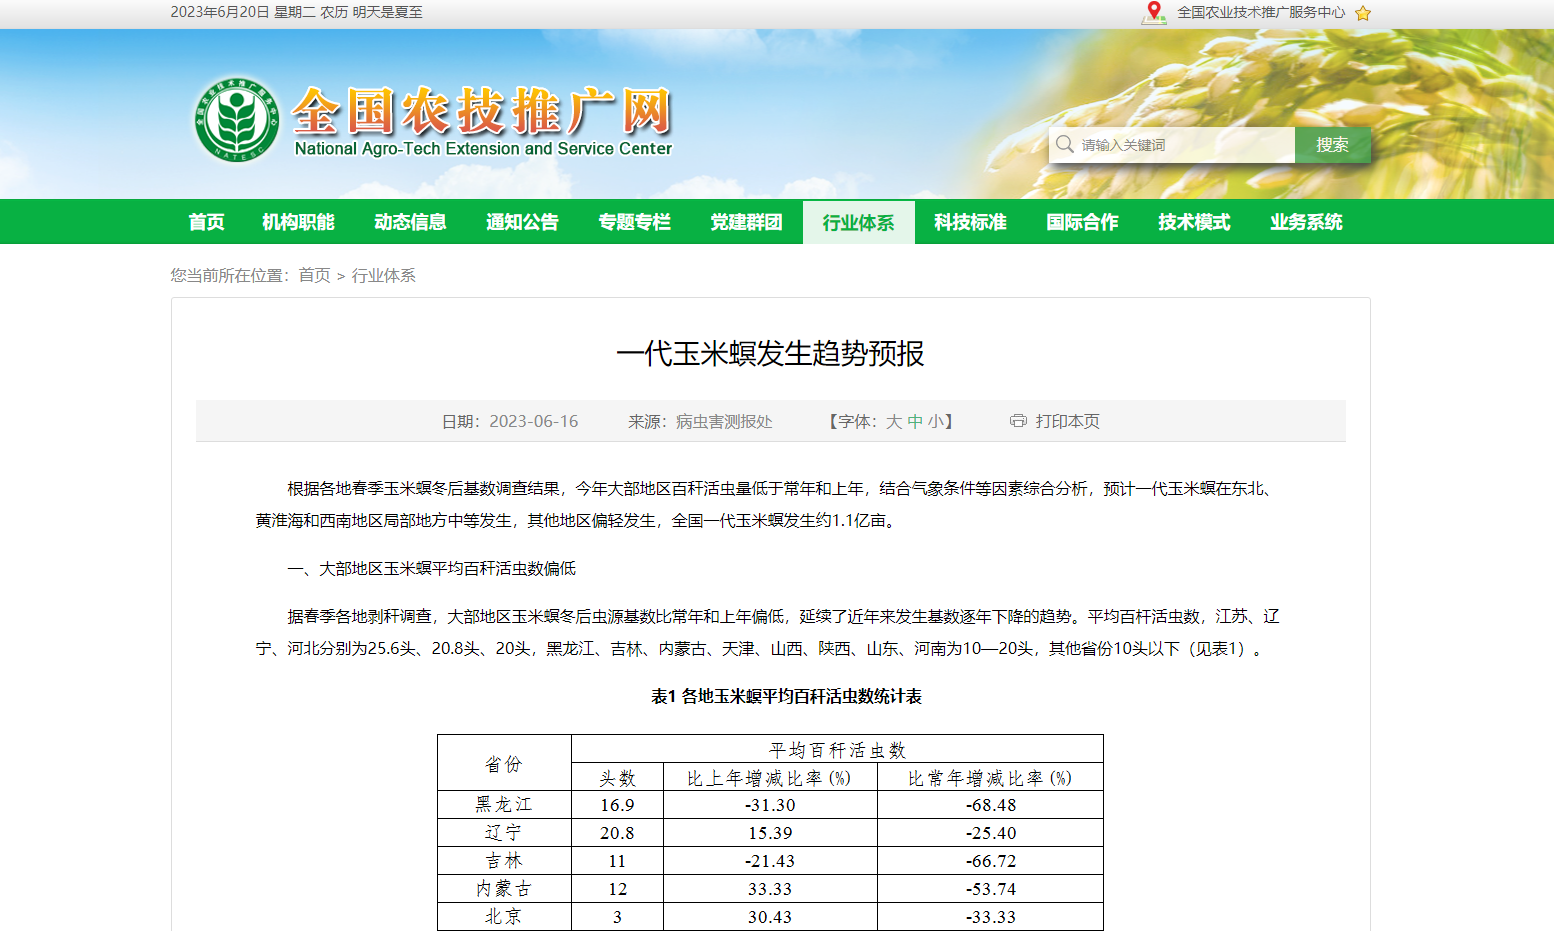Click the search magnifying glass icon
Screen dimensions: 1554x931
coord(1064,144)
